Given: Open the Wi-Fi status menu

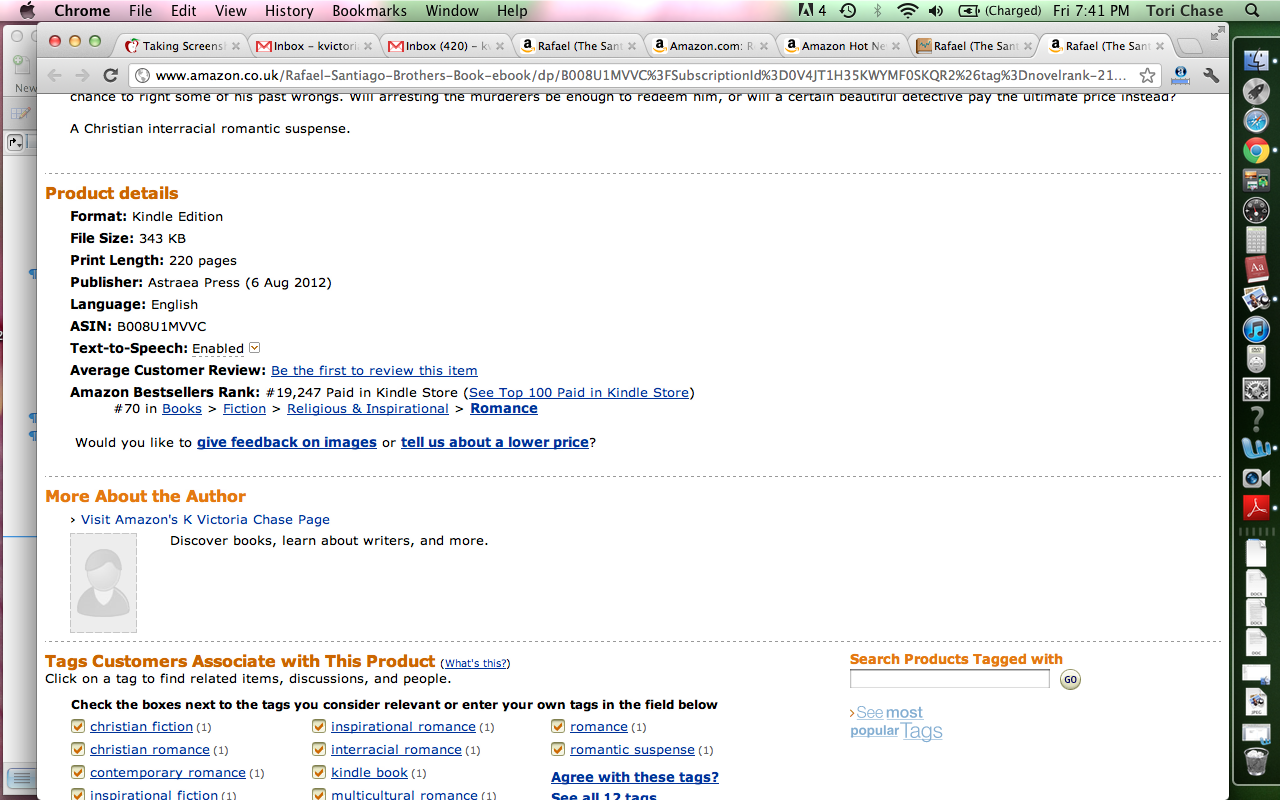Looking at the screenshot, I should tap(907, 11).
